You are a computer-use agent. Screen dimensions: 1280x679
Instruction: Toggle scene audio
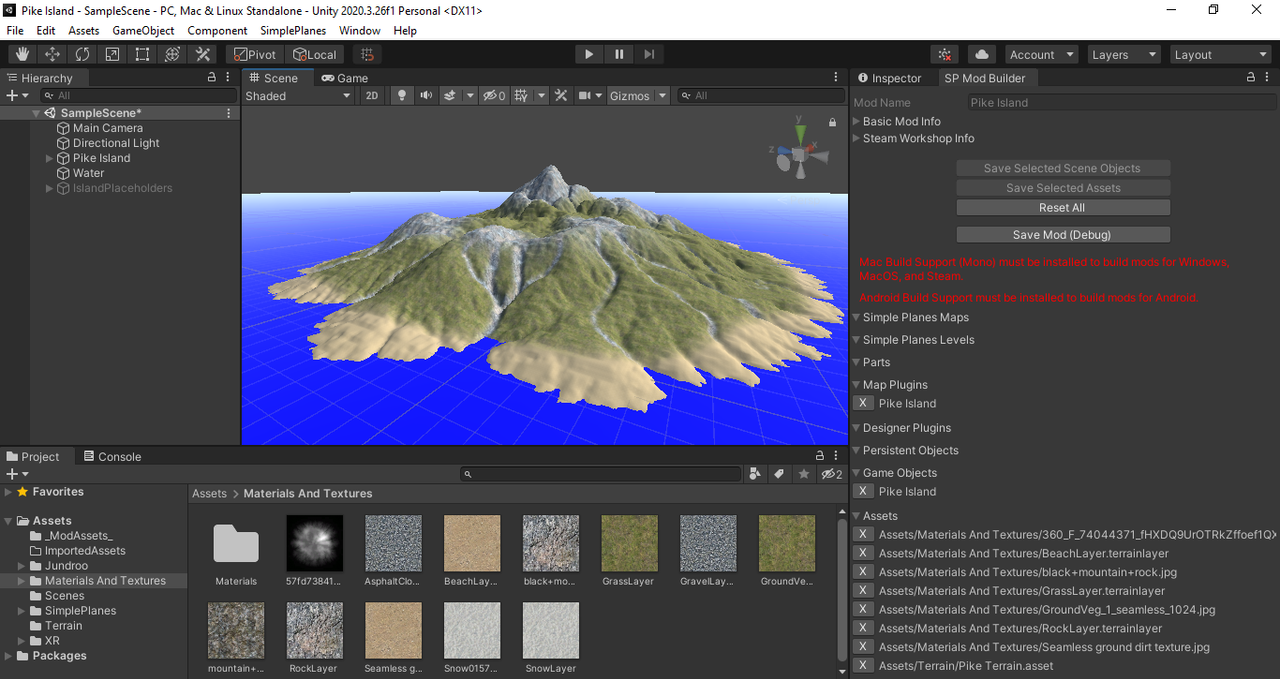pyautogui.click(x=426, y=95)
